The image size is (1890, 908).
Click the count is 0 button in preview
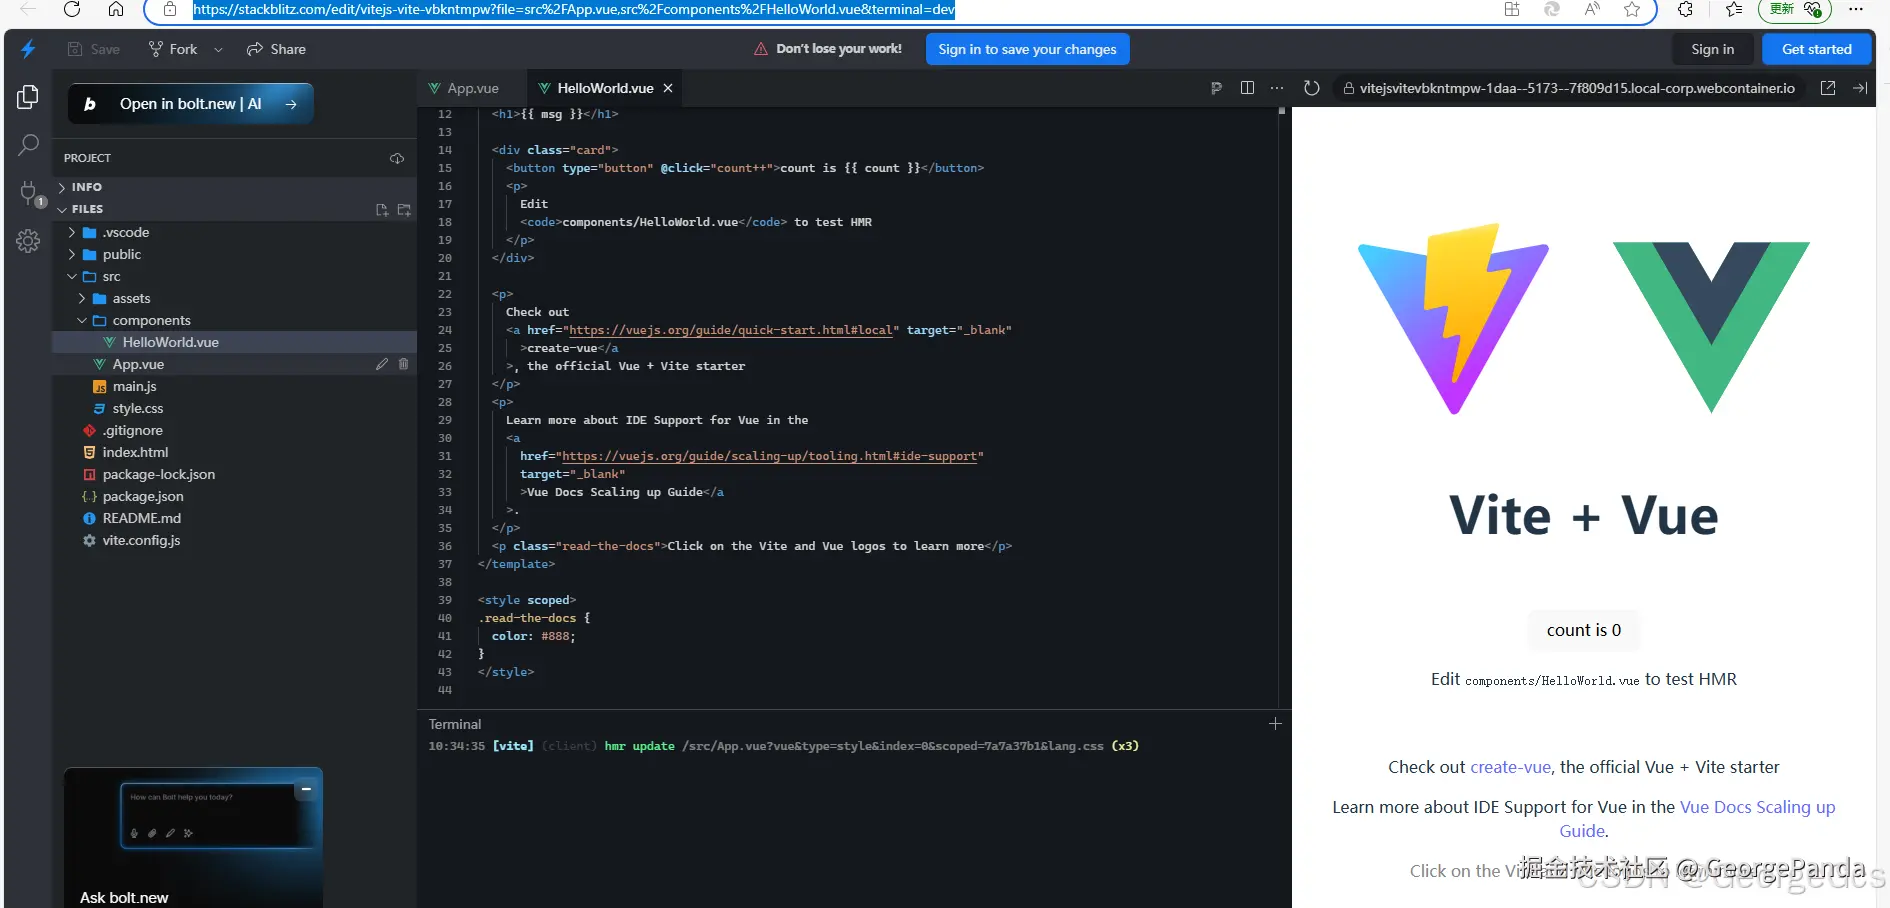(1584, 630)
